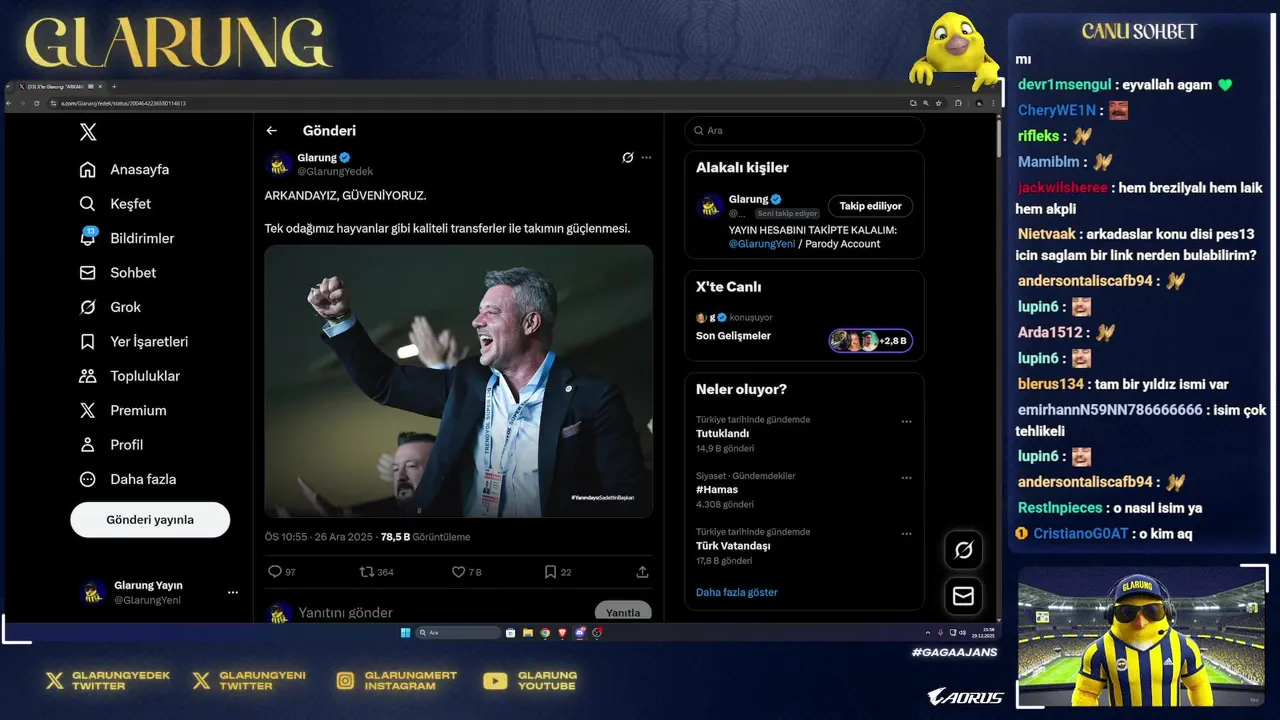Open the floating messages envelope button
This screenshot has height=720, width=1280.
coord(964,596)
